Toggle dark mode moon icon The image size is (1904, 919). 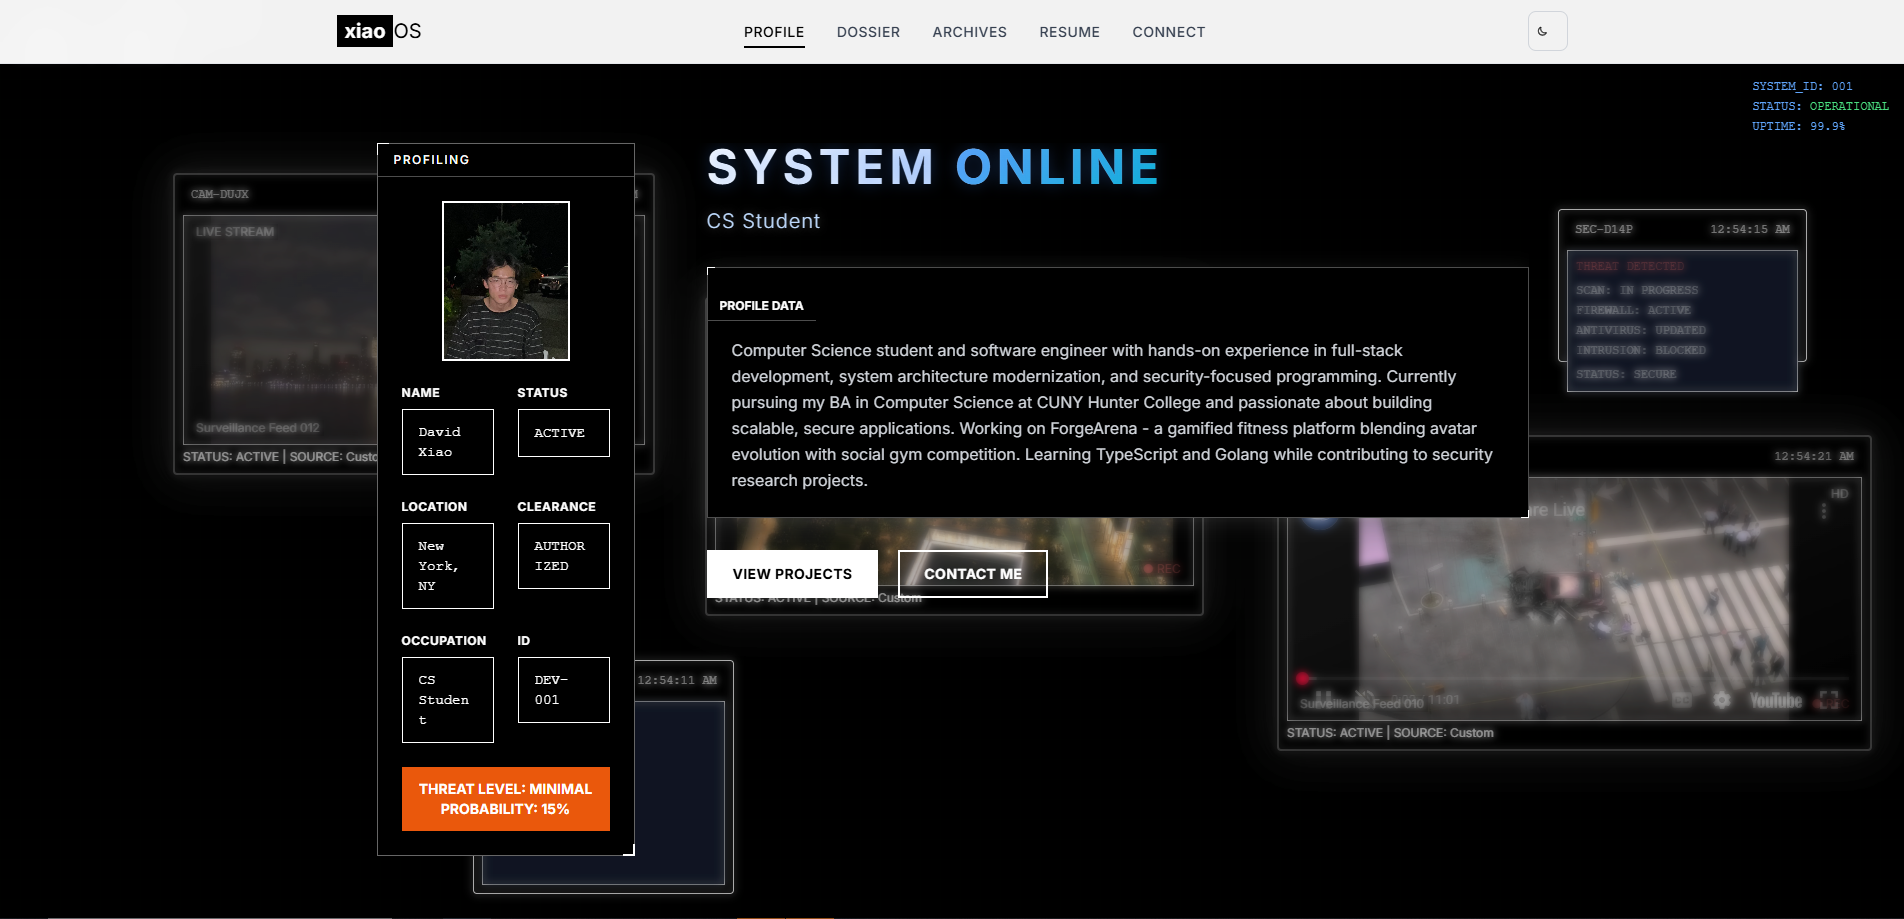(1546, 31)
